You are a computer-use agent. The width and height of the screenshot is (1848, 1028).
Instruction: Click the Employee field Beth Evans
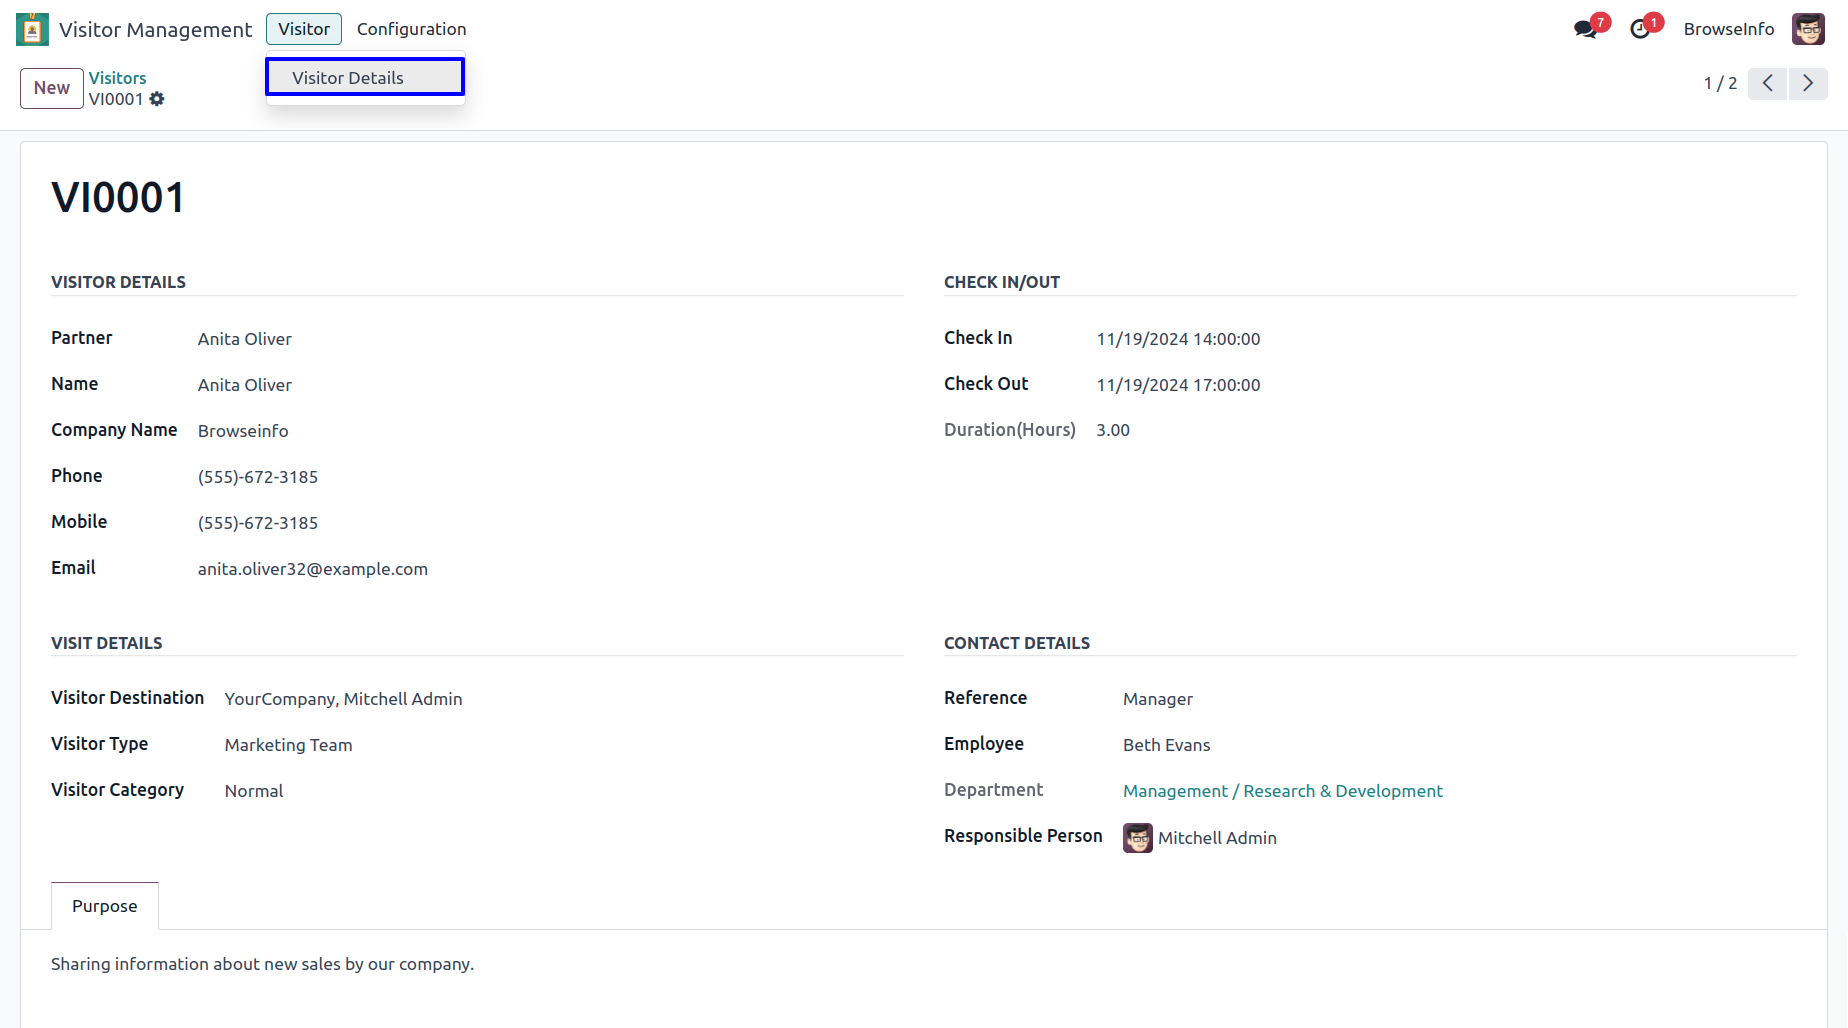(1166, 745)
